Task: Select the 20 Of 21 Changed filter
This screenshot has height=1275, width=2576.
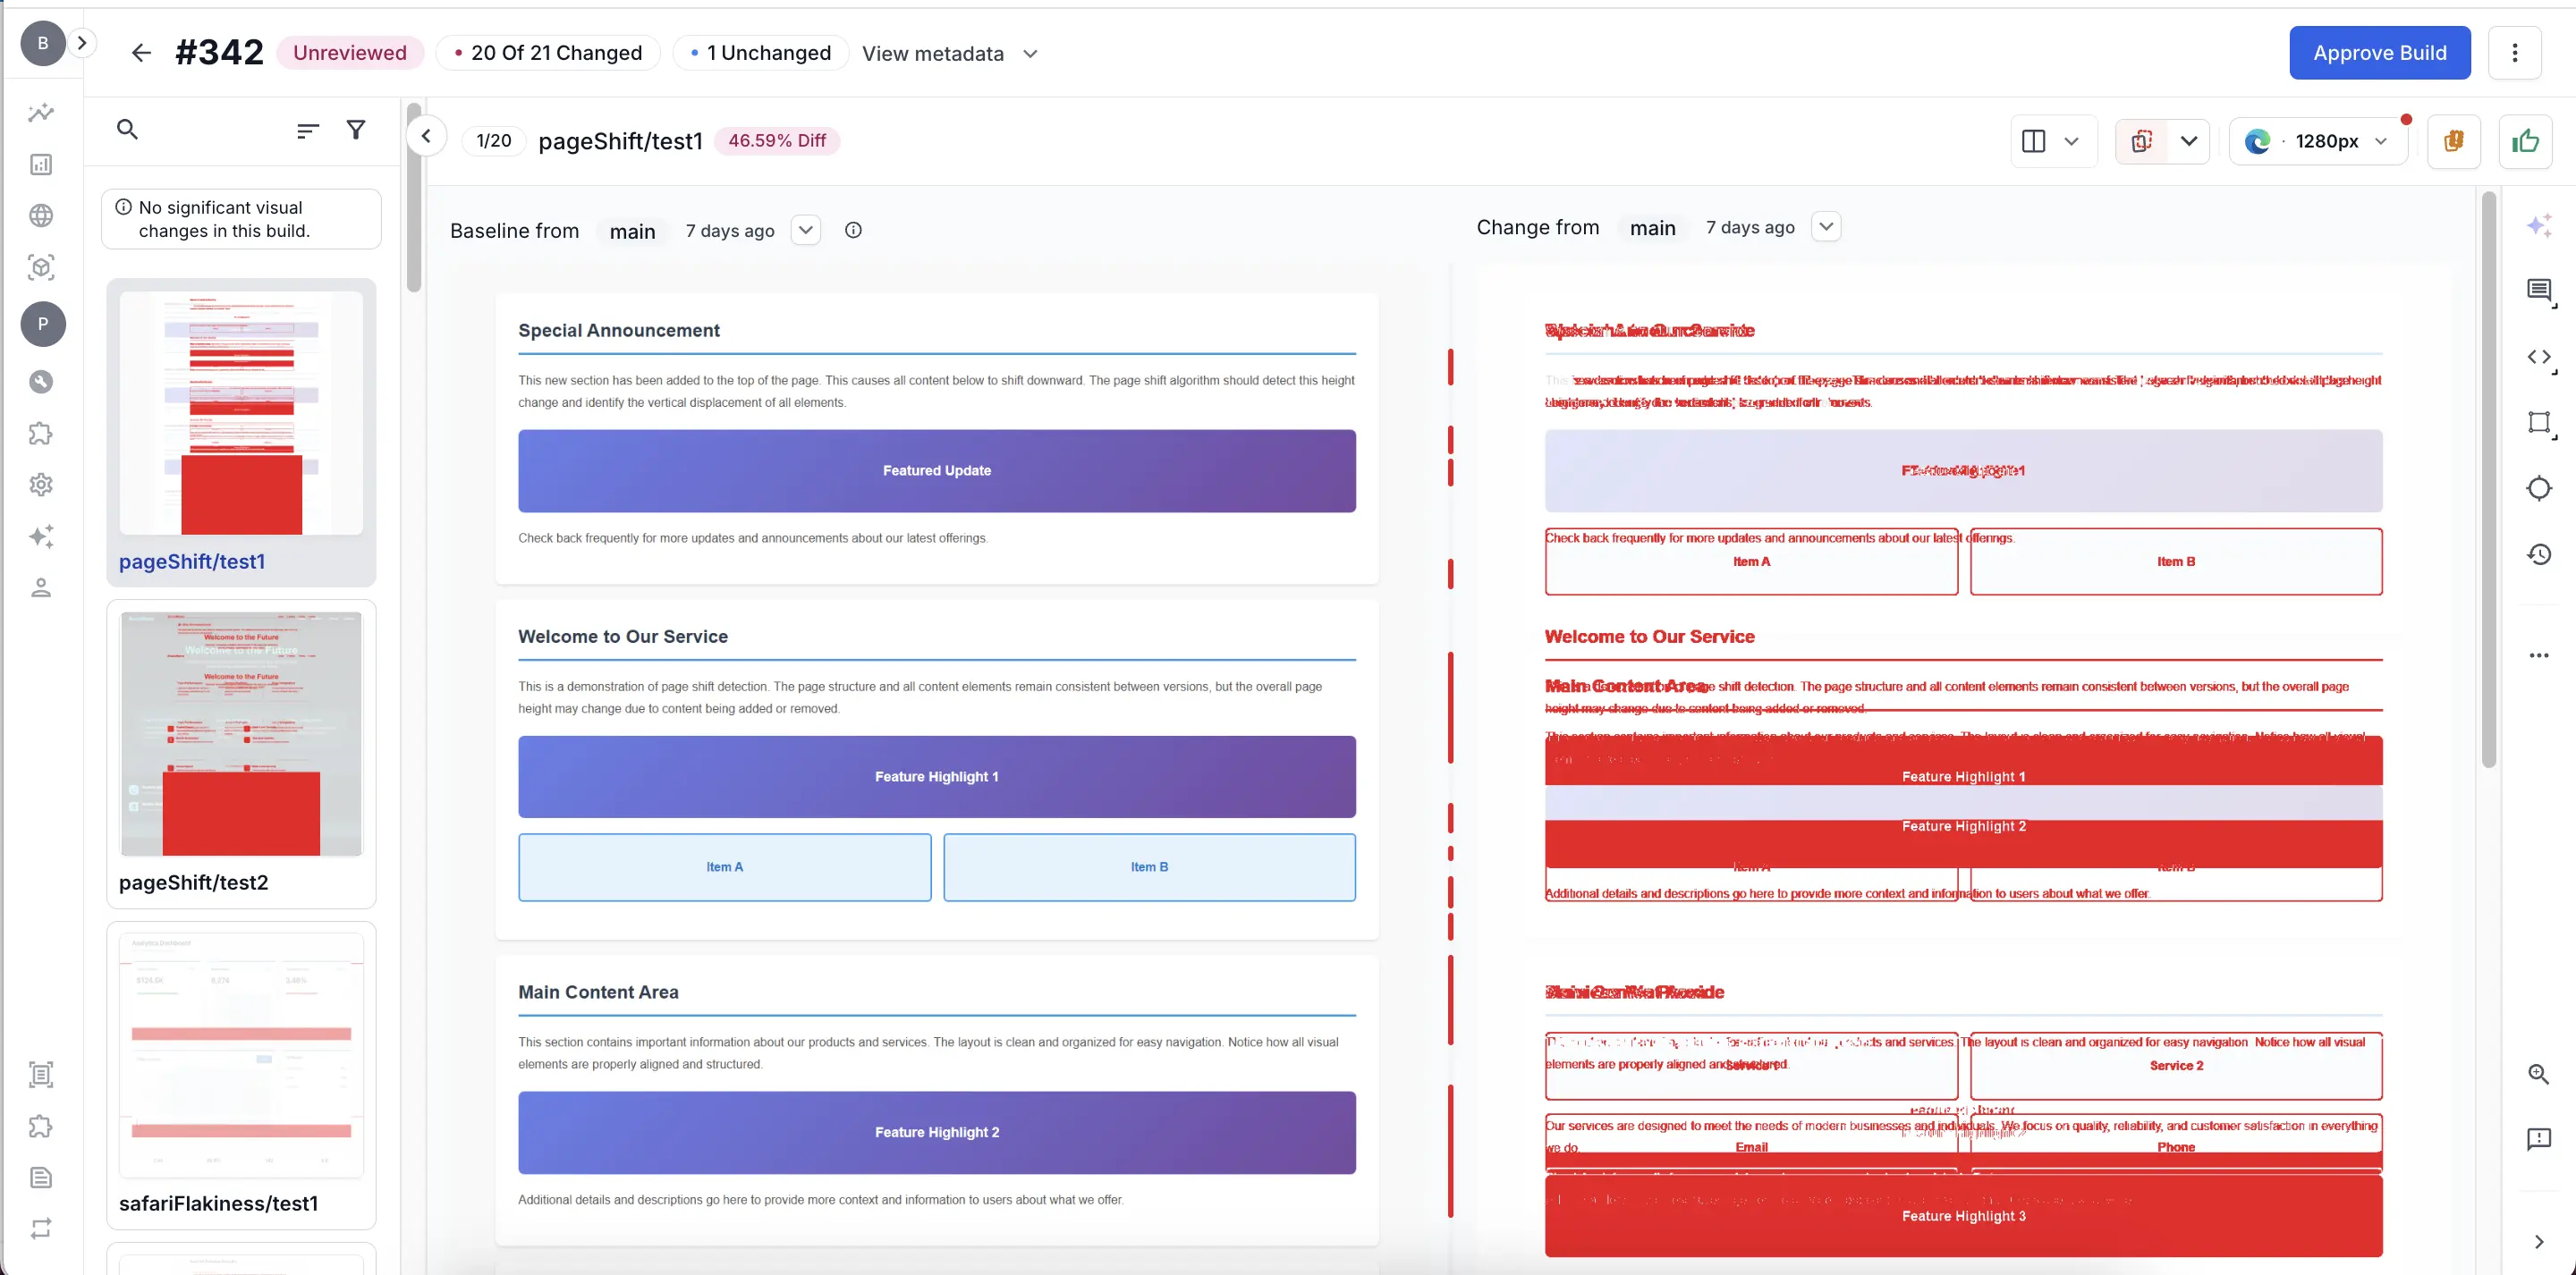Action: tap(548, 53)
